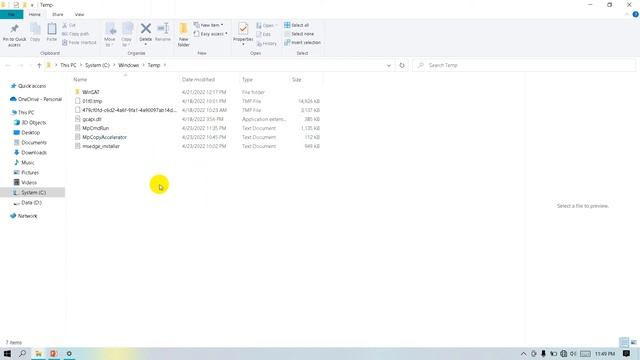Viewport: 640px width, 360px height.
Task: Select the MpCmdRun text document
Action: point(96,128)
